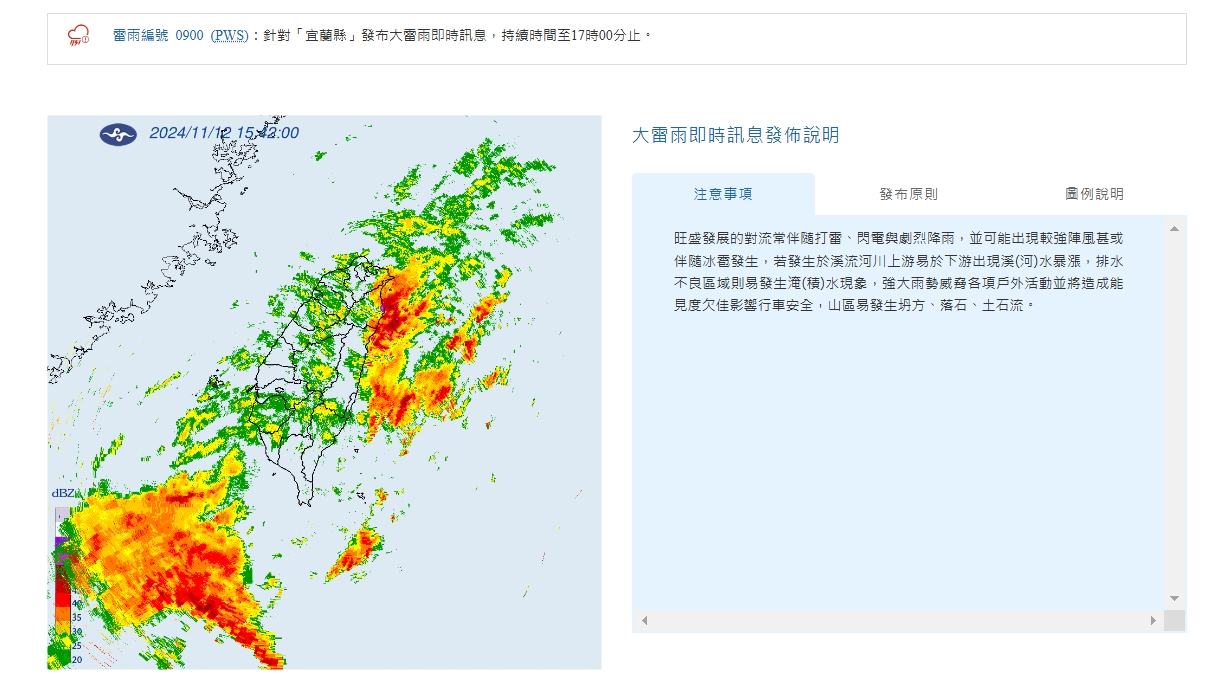Screen dimensions: 1205x674
Task: Open the 圖例說明 tab
Action: [1094, 194]
